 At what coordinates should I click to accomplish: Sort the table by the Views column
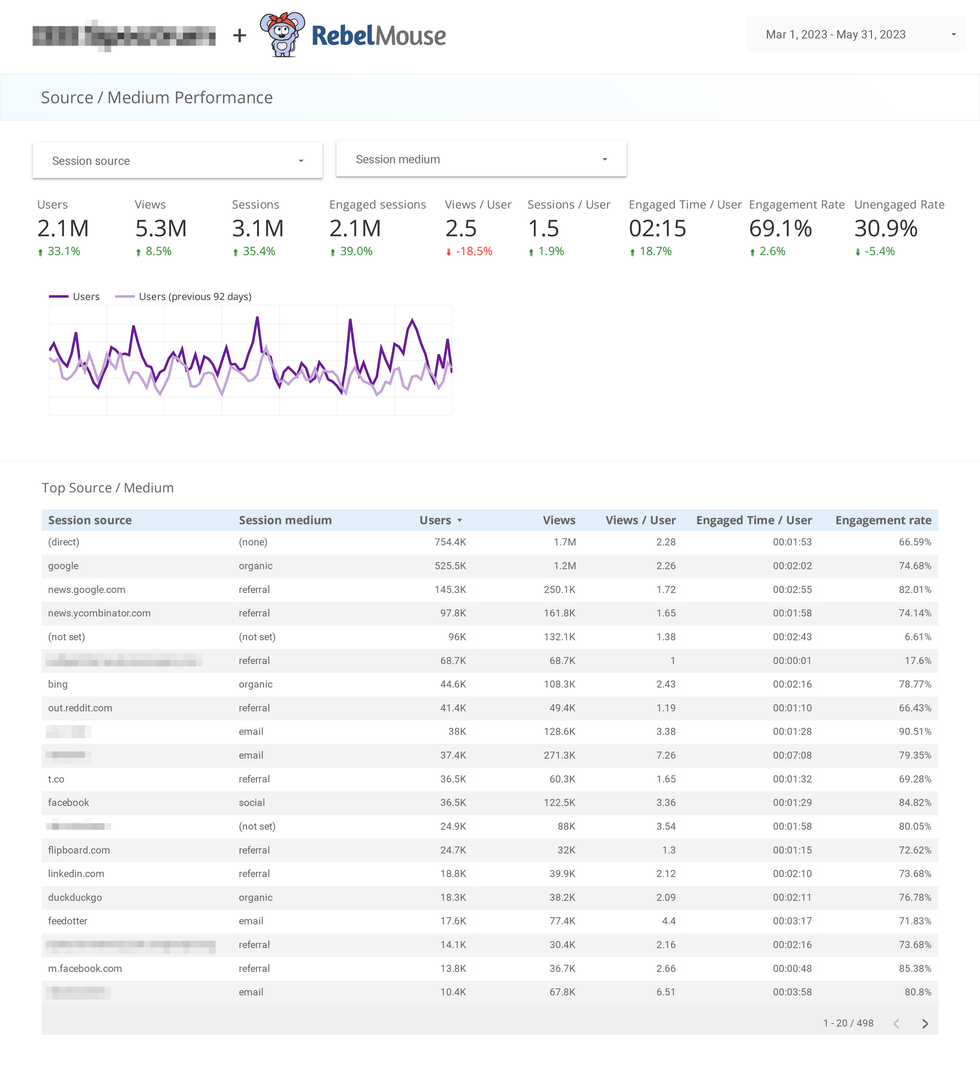point(558,520)
